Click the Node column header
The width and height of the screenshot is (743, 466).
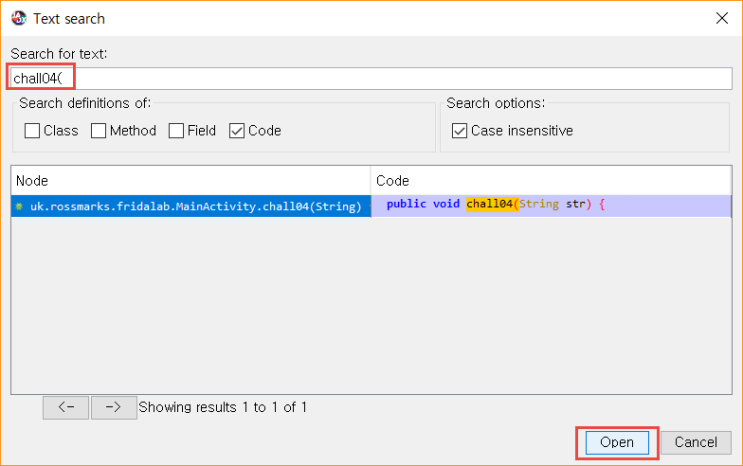tap(191, 181)
